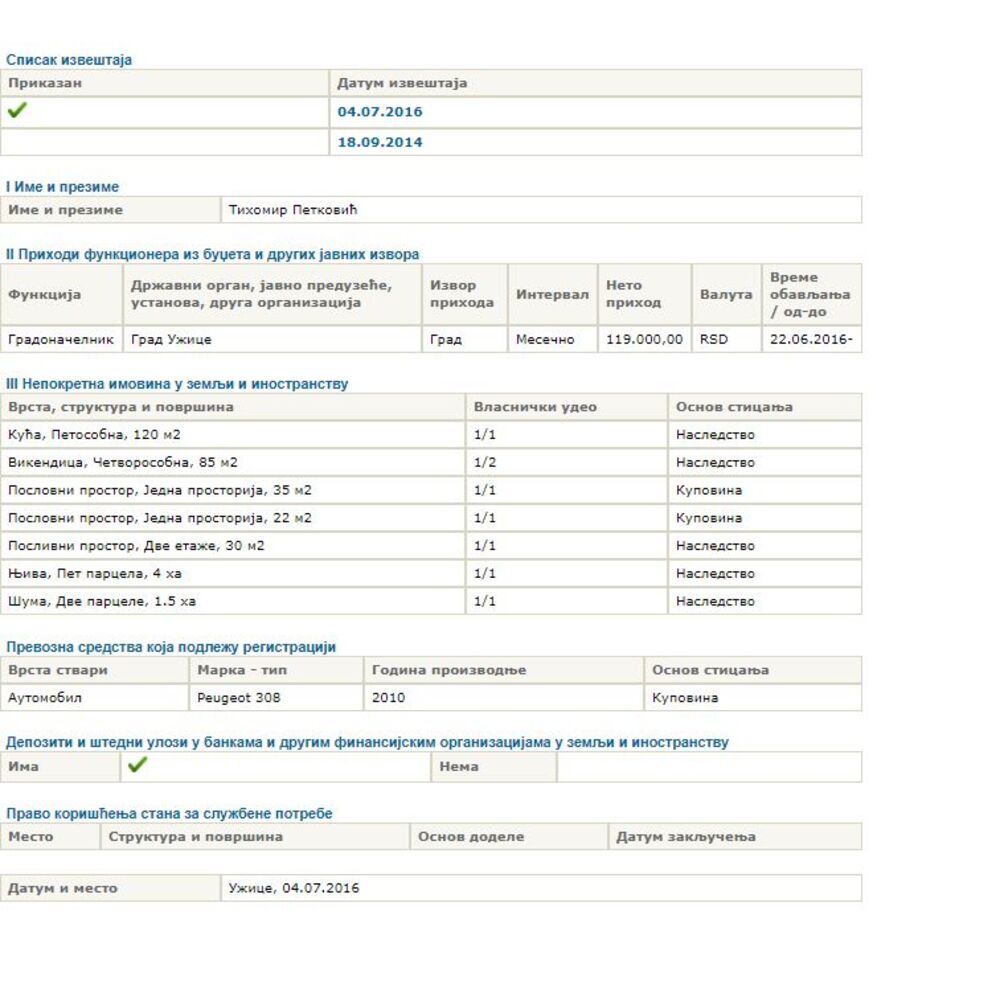This screenshot has width=1000, height=997.
Task: Click the Ужице, 04.07.2016 date and place field
Action: (x=294, y=888)
